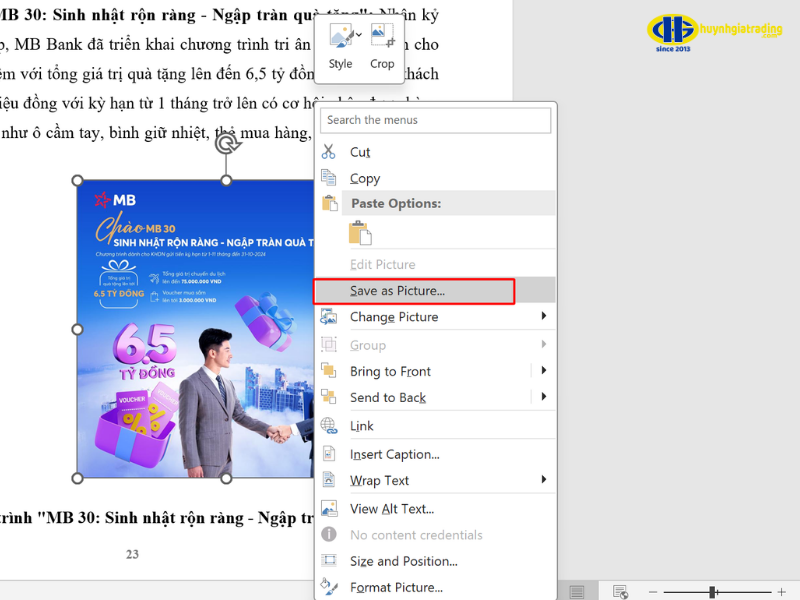
Task: Open the Style dropdown arrow
Action: click(x=359, y=35)
